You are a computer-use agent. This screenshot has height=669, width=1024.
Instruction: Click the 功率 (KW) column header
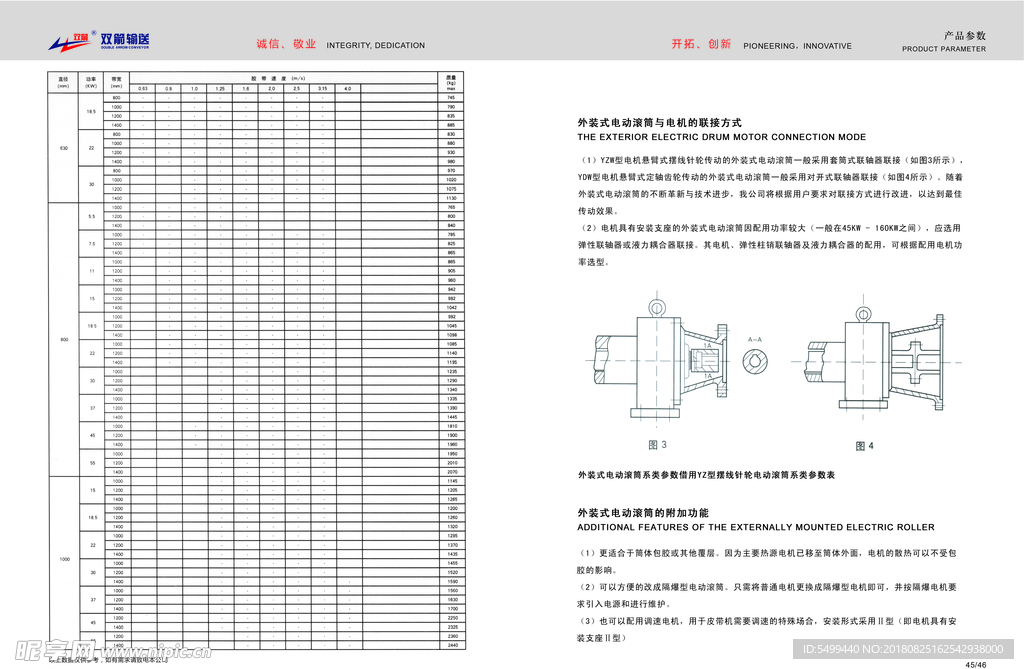coord(91,82)
